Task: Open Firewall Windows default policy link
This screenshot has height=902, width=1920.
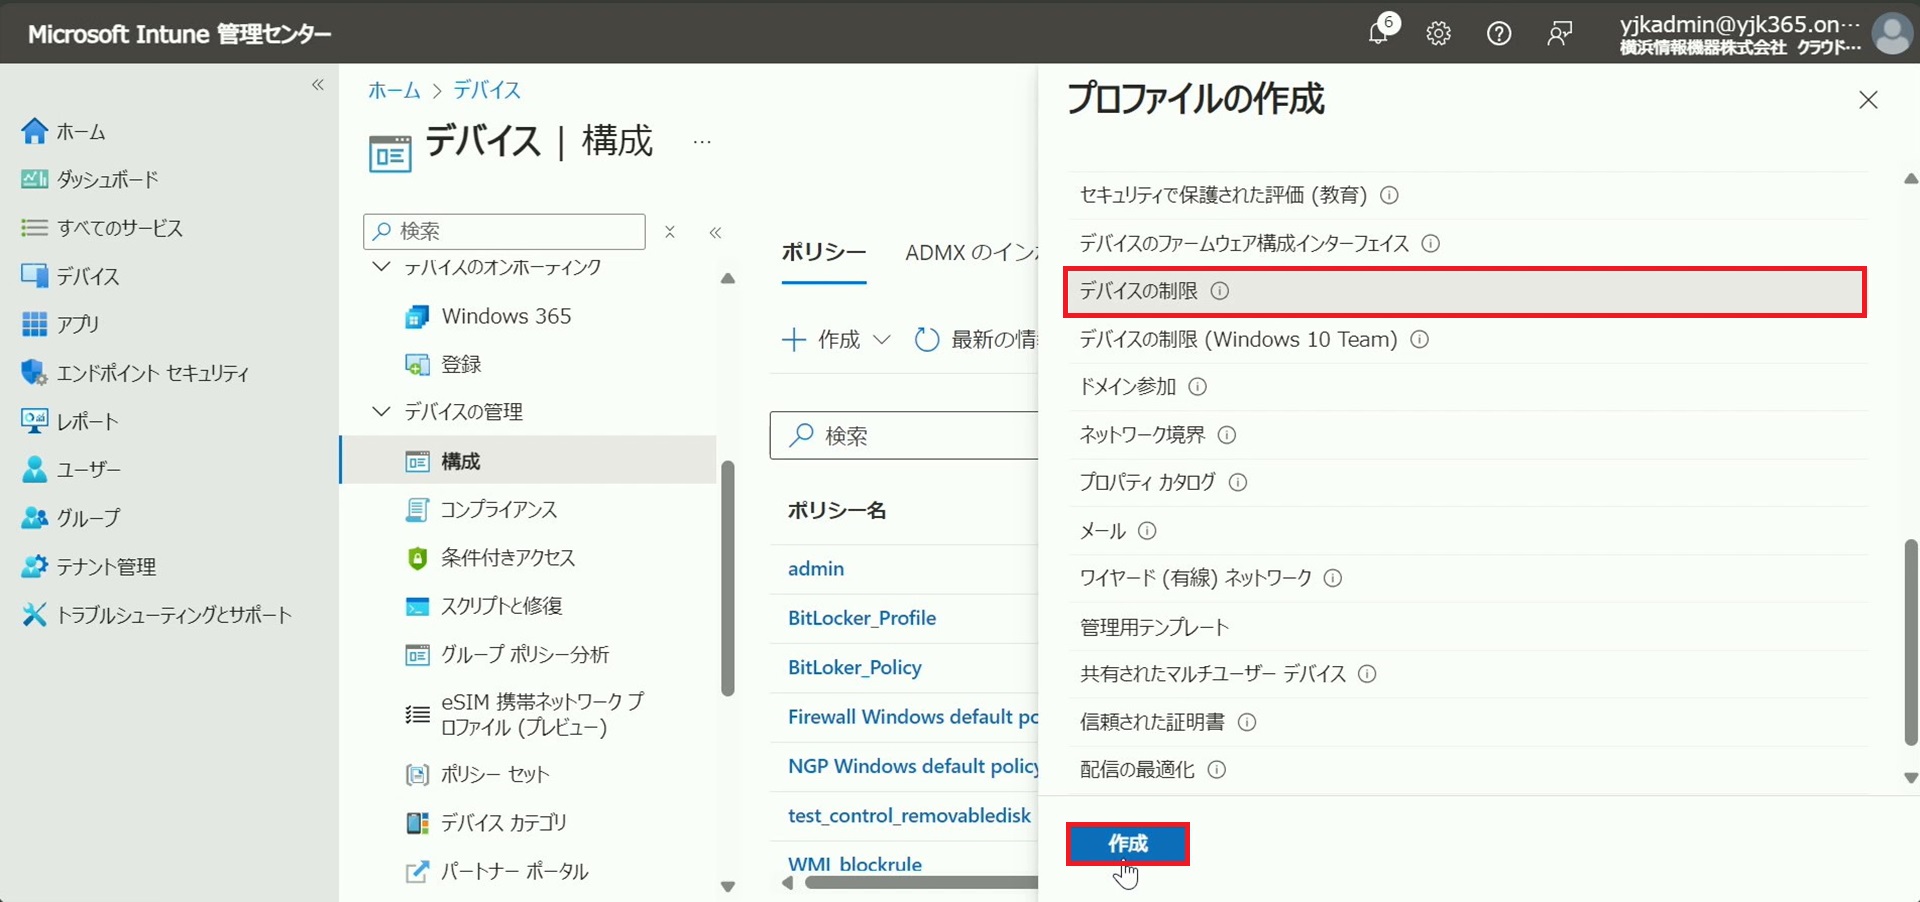Action: 913,717
